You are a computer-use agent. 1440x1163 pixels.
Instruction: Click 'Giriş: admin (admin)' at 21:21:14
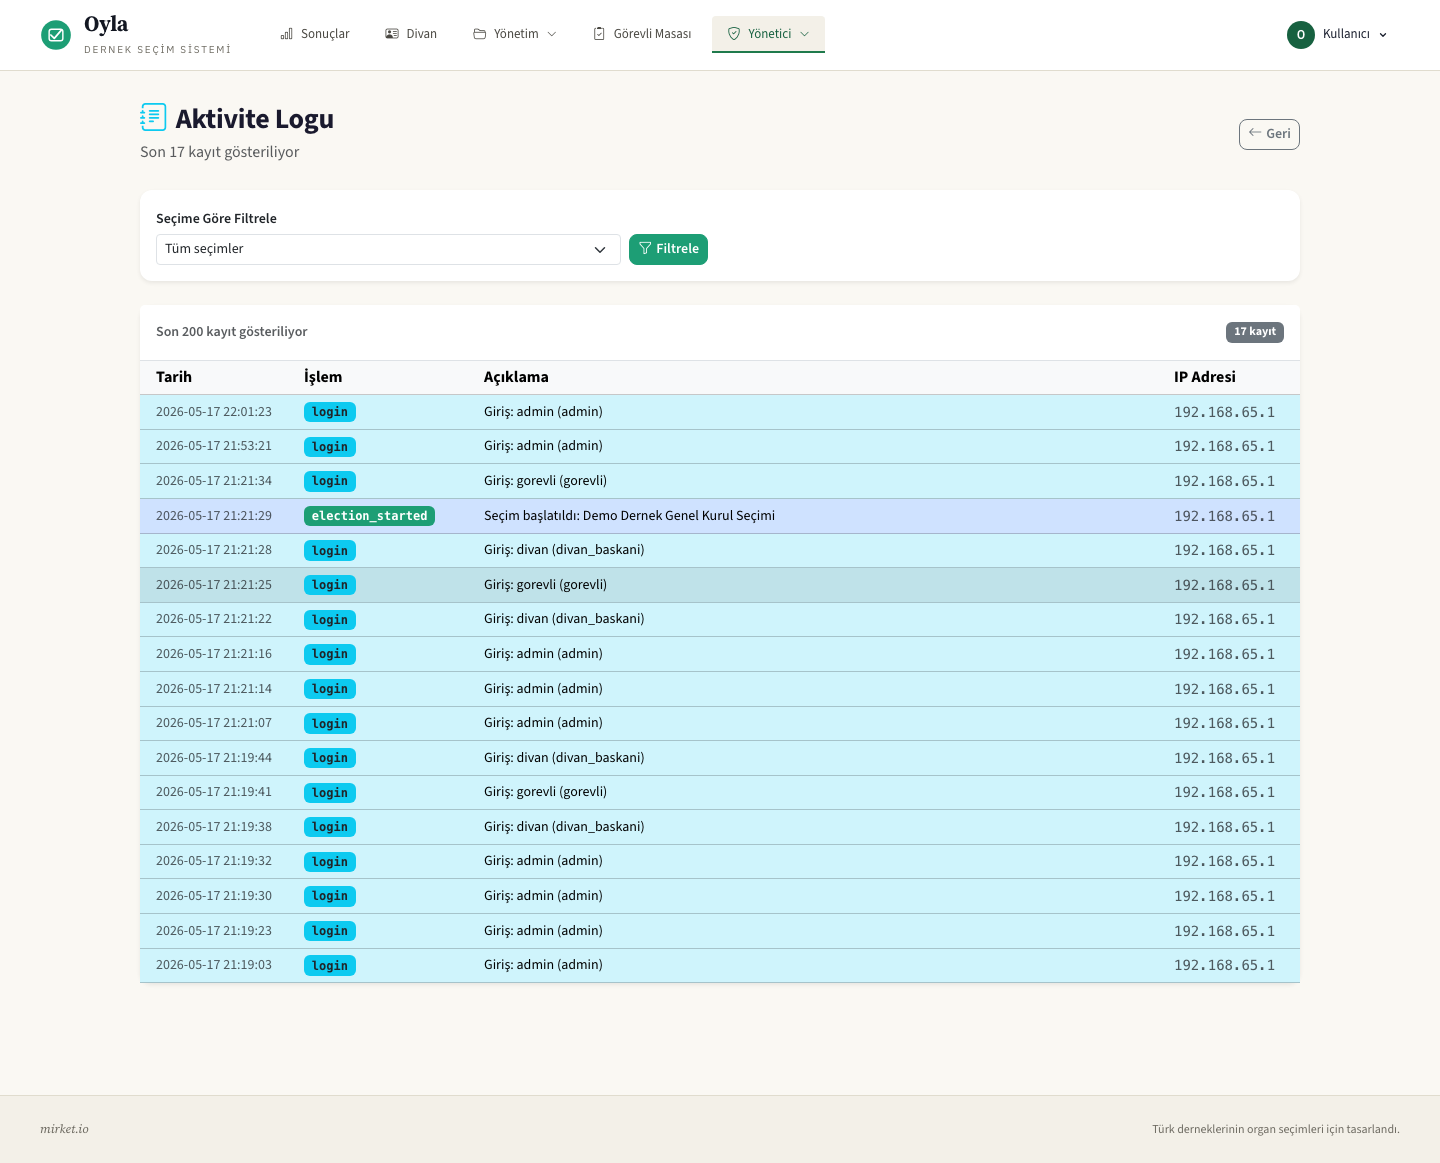pos(543,689)
